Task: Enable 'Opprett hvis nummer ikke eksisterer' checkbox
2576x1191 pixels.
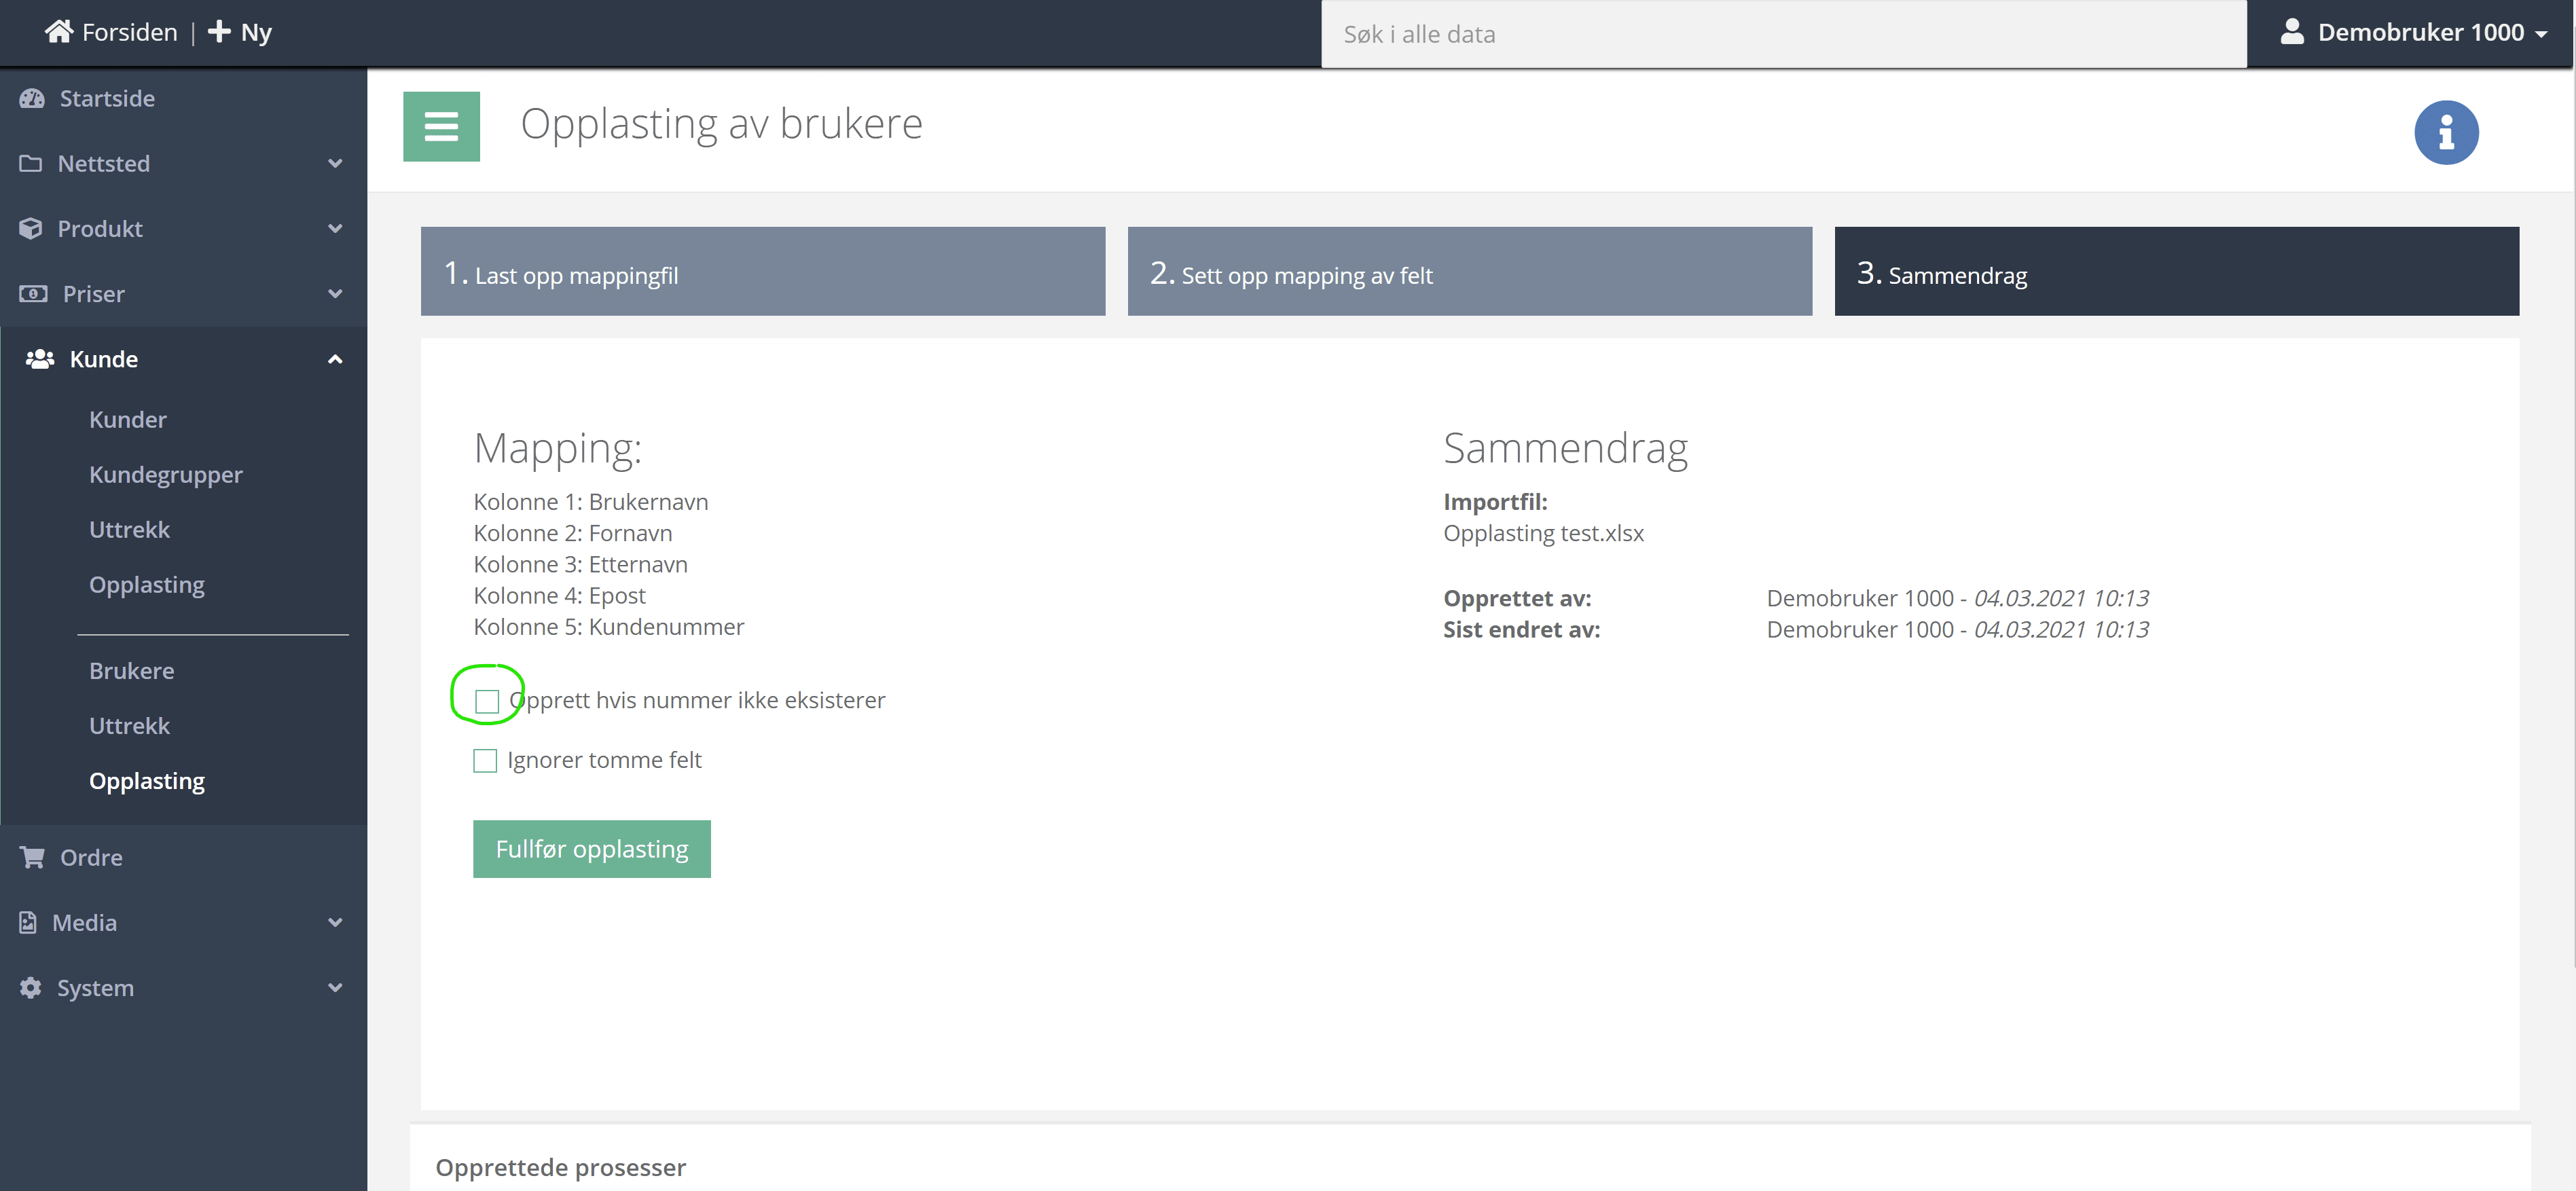Action: coord(487,702)
